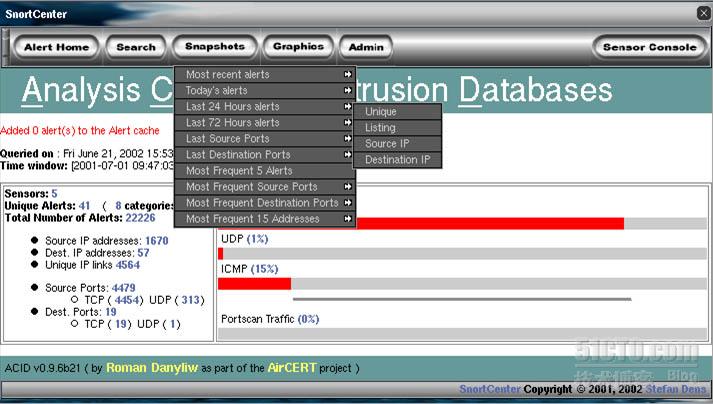The height and width of the screenshot is (404, 713).
Task: Follow the Roman Danyliw link
Action: (152, 368)
